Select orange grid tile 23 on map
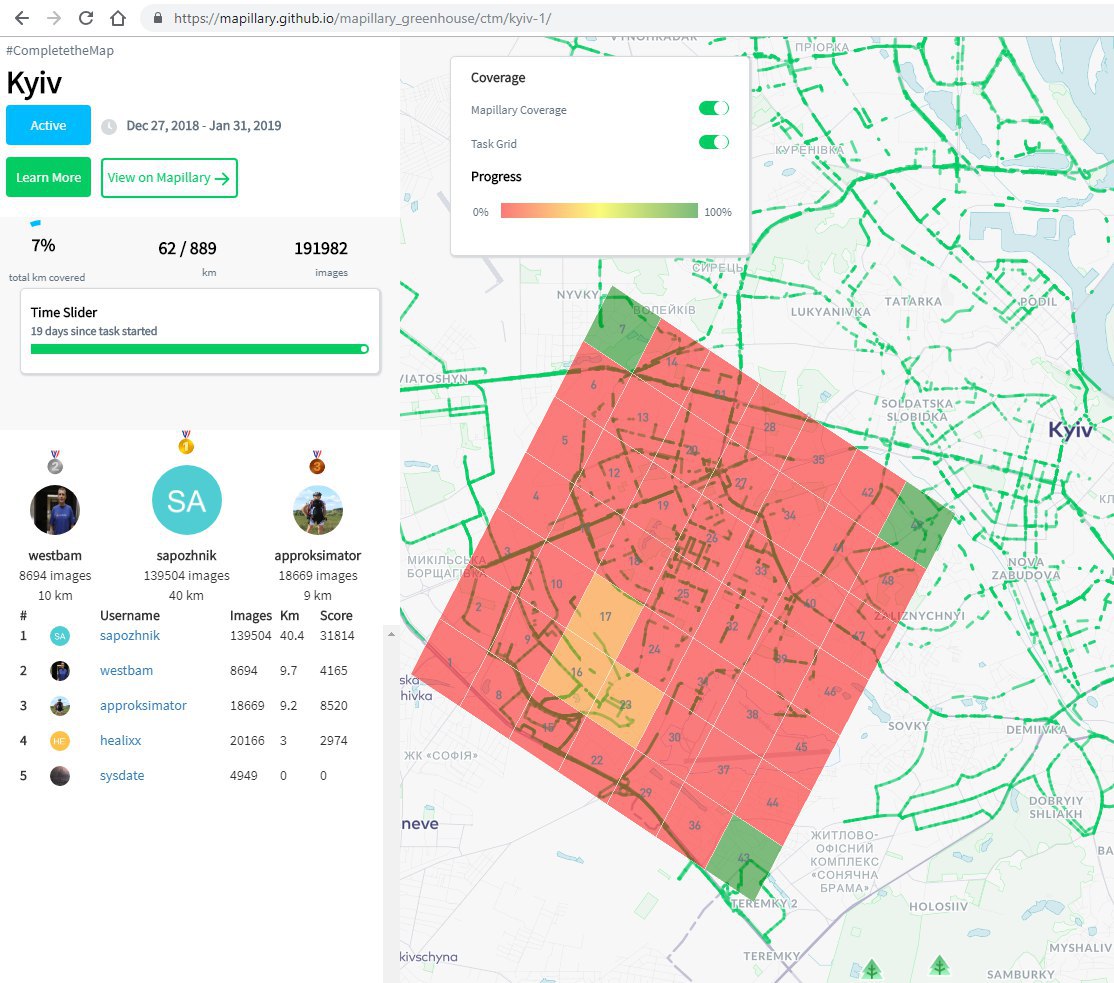This screenshot has width=1114, height=983. click(625, 704)
